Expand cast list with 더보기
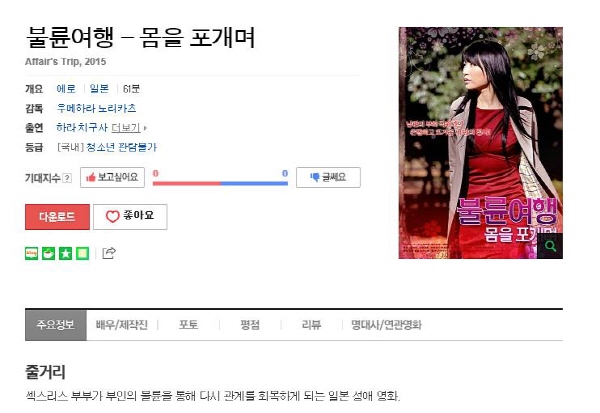Image resolution: width=600 pixels, height=413 pixels. tap(126, 128)
